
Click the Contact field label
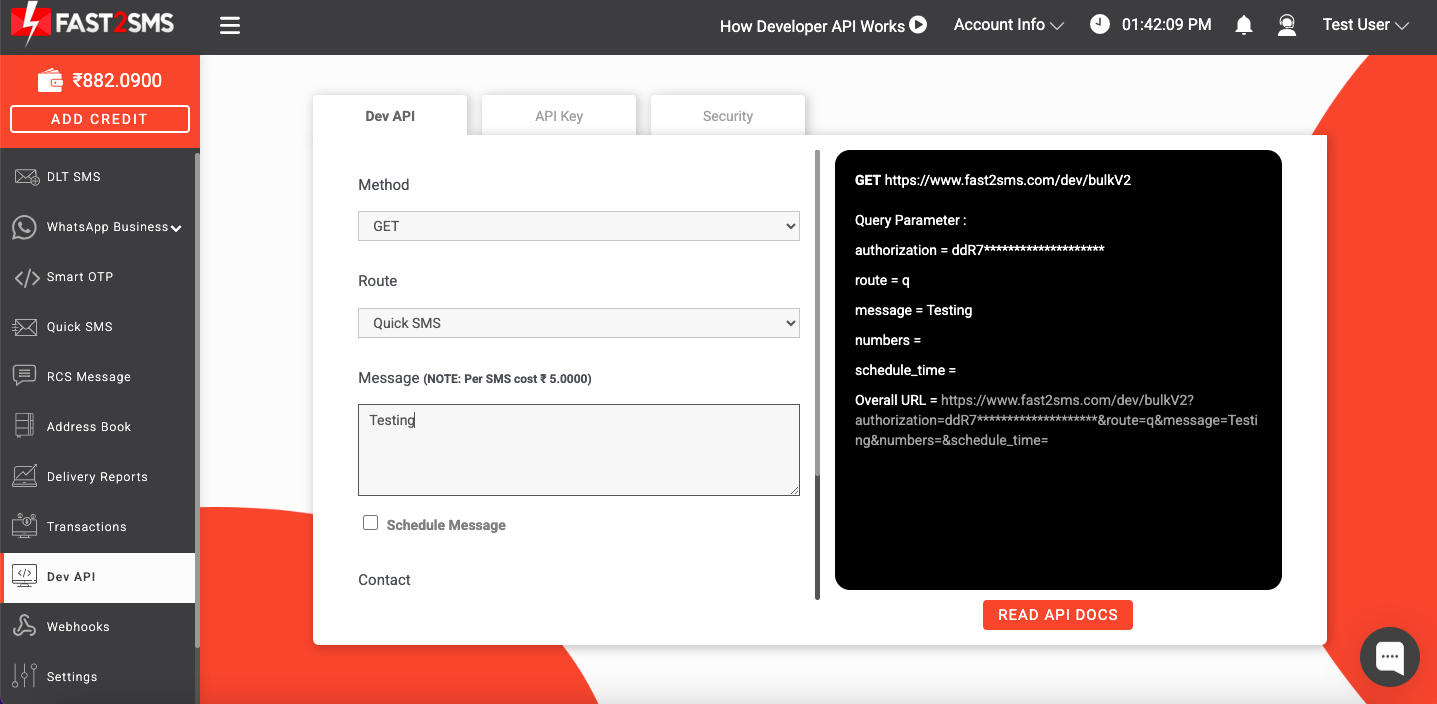coord(384,580)
